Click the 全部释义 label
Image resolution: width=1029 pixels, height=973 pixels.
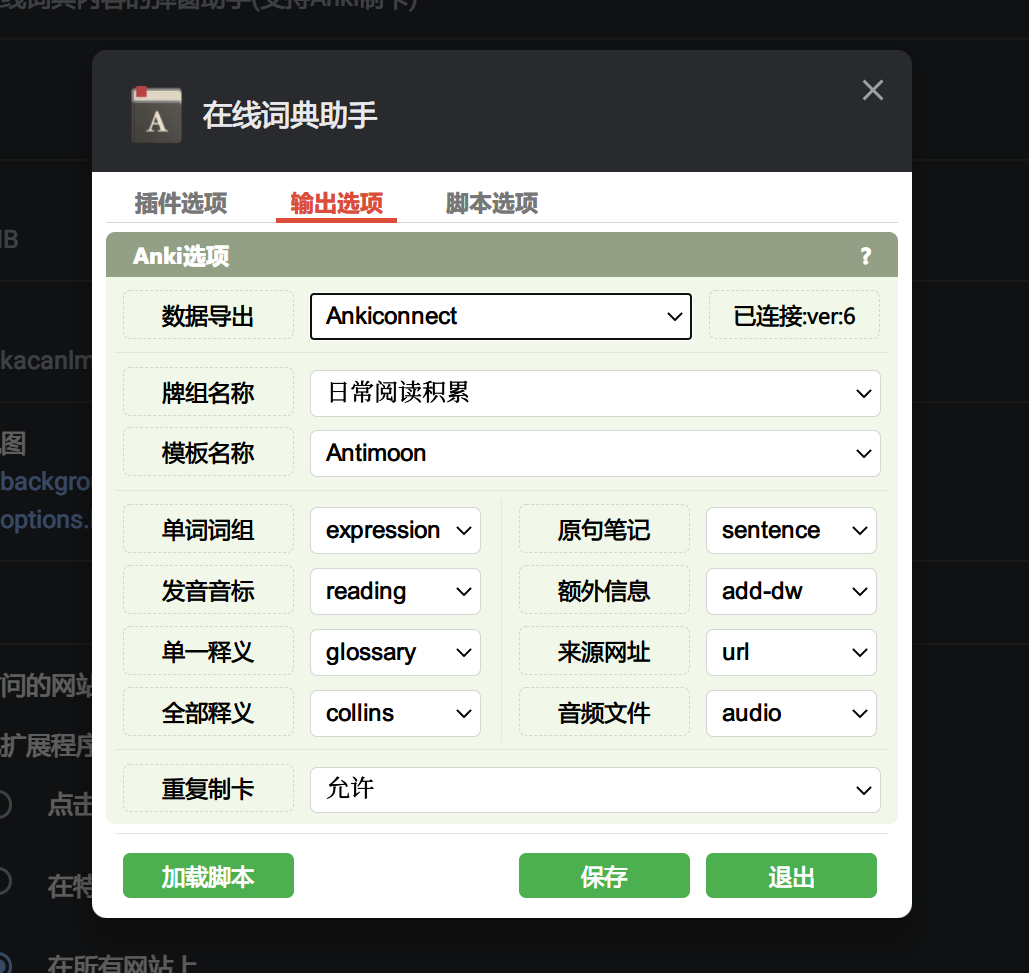pos(208,713)
